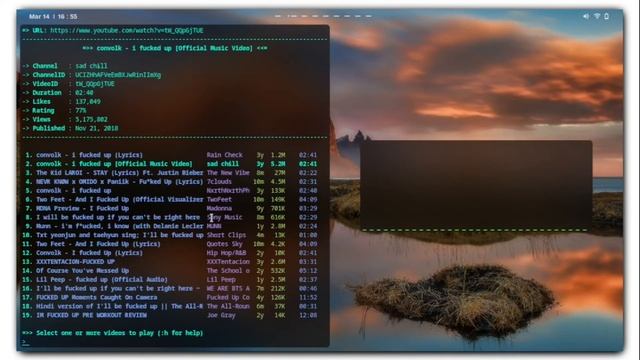The width and height of the screenshot is (640, 360).
Task: Click channel name 'The New Vibe'
Action: pyautogui.click(x=228, y=173)
